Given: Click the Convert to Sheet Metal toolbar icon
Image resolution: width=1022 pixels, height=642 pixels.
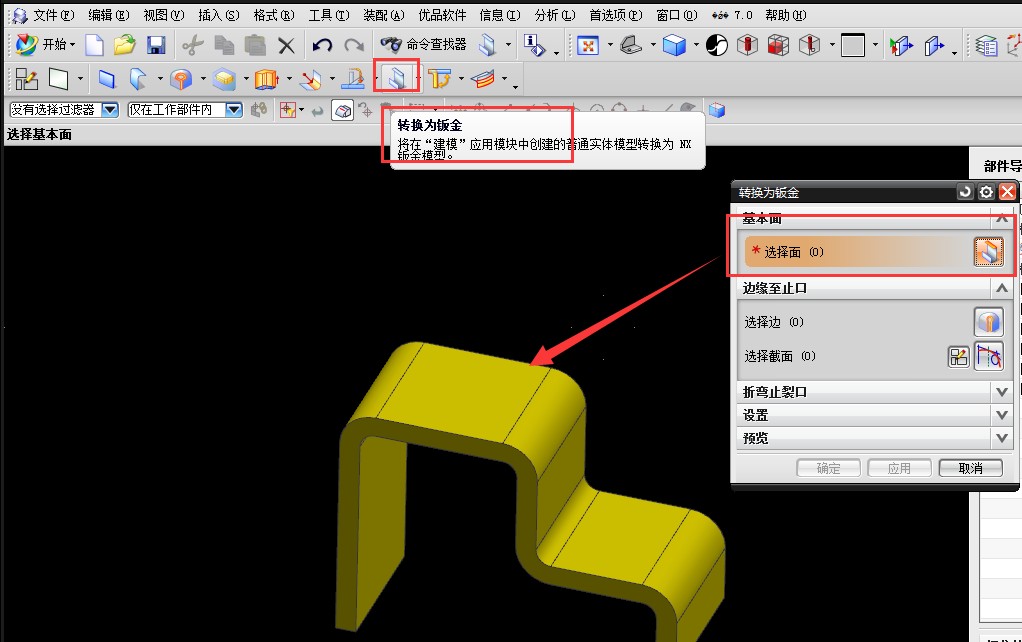Looking at the screenshot, I should click(396, 79).
